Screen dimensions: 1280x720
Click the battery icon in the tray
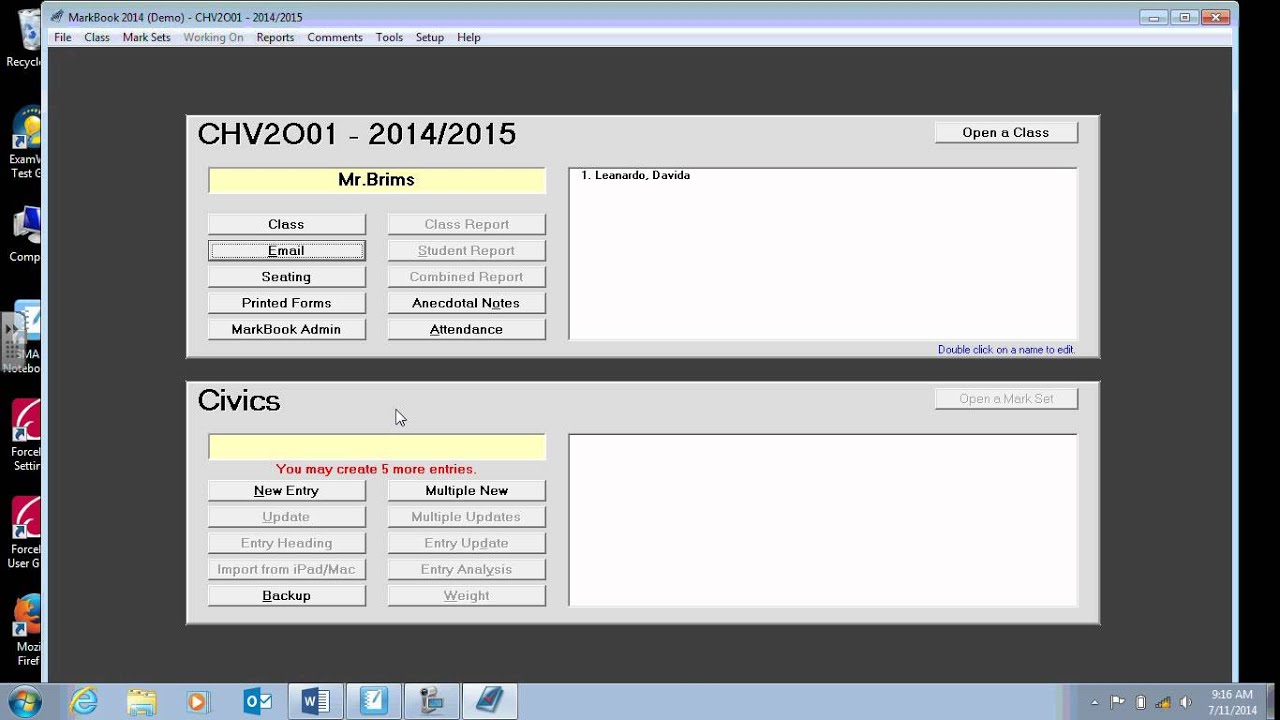[x=1141, y=702]
